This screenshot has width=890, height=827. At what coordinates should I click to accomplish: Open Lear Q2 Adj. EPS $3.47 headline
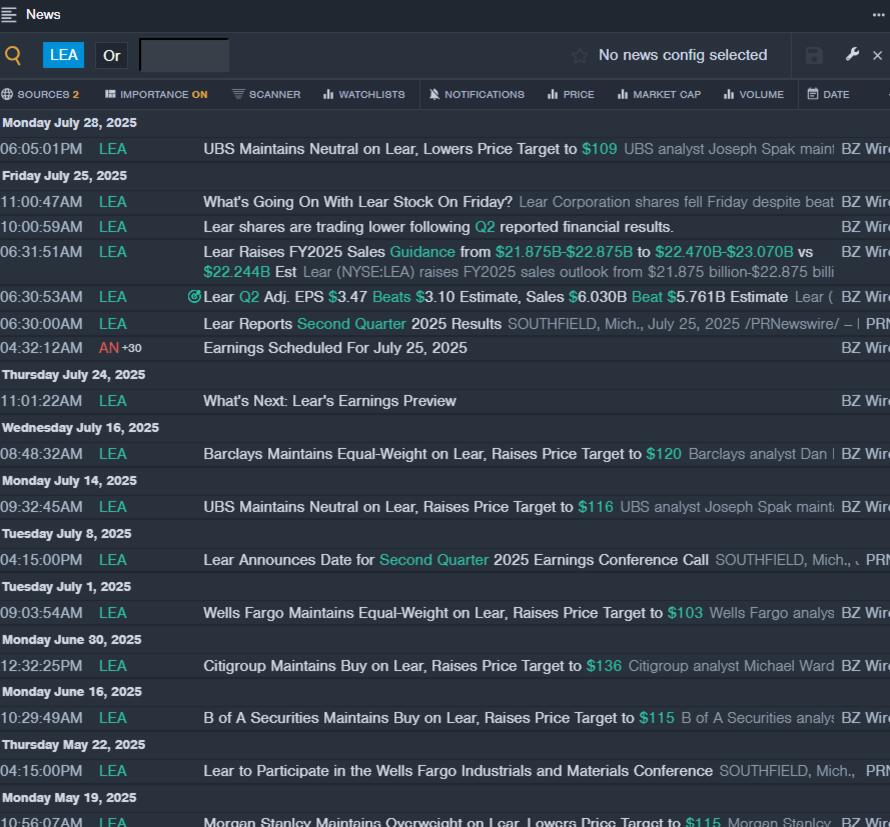point(496,297)
